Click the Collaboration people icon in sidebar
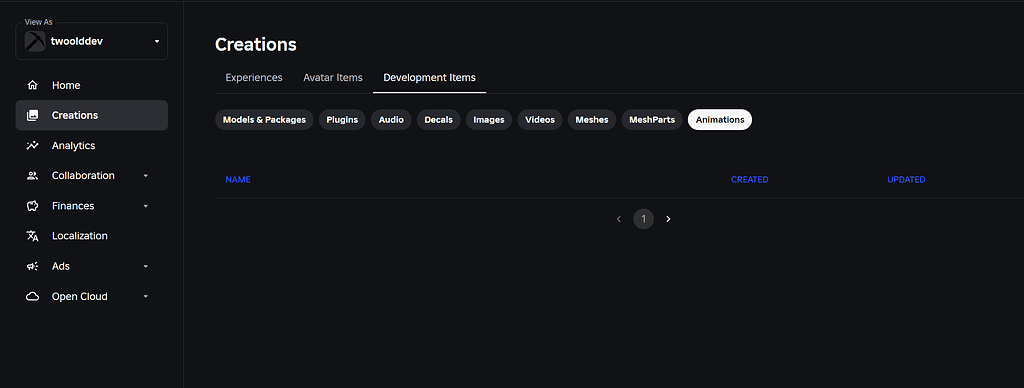Viewport: 1024px width, 388px height. tap(32, 176)
